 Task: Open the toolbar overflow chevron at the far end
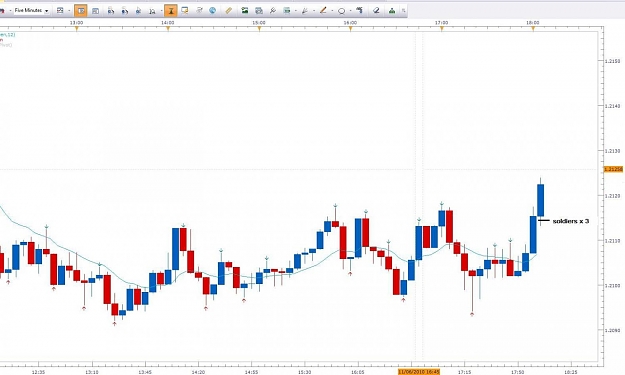click(x=403, y=11)
